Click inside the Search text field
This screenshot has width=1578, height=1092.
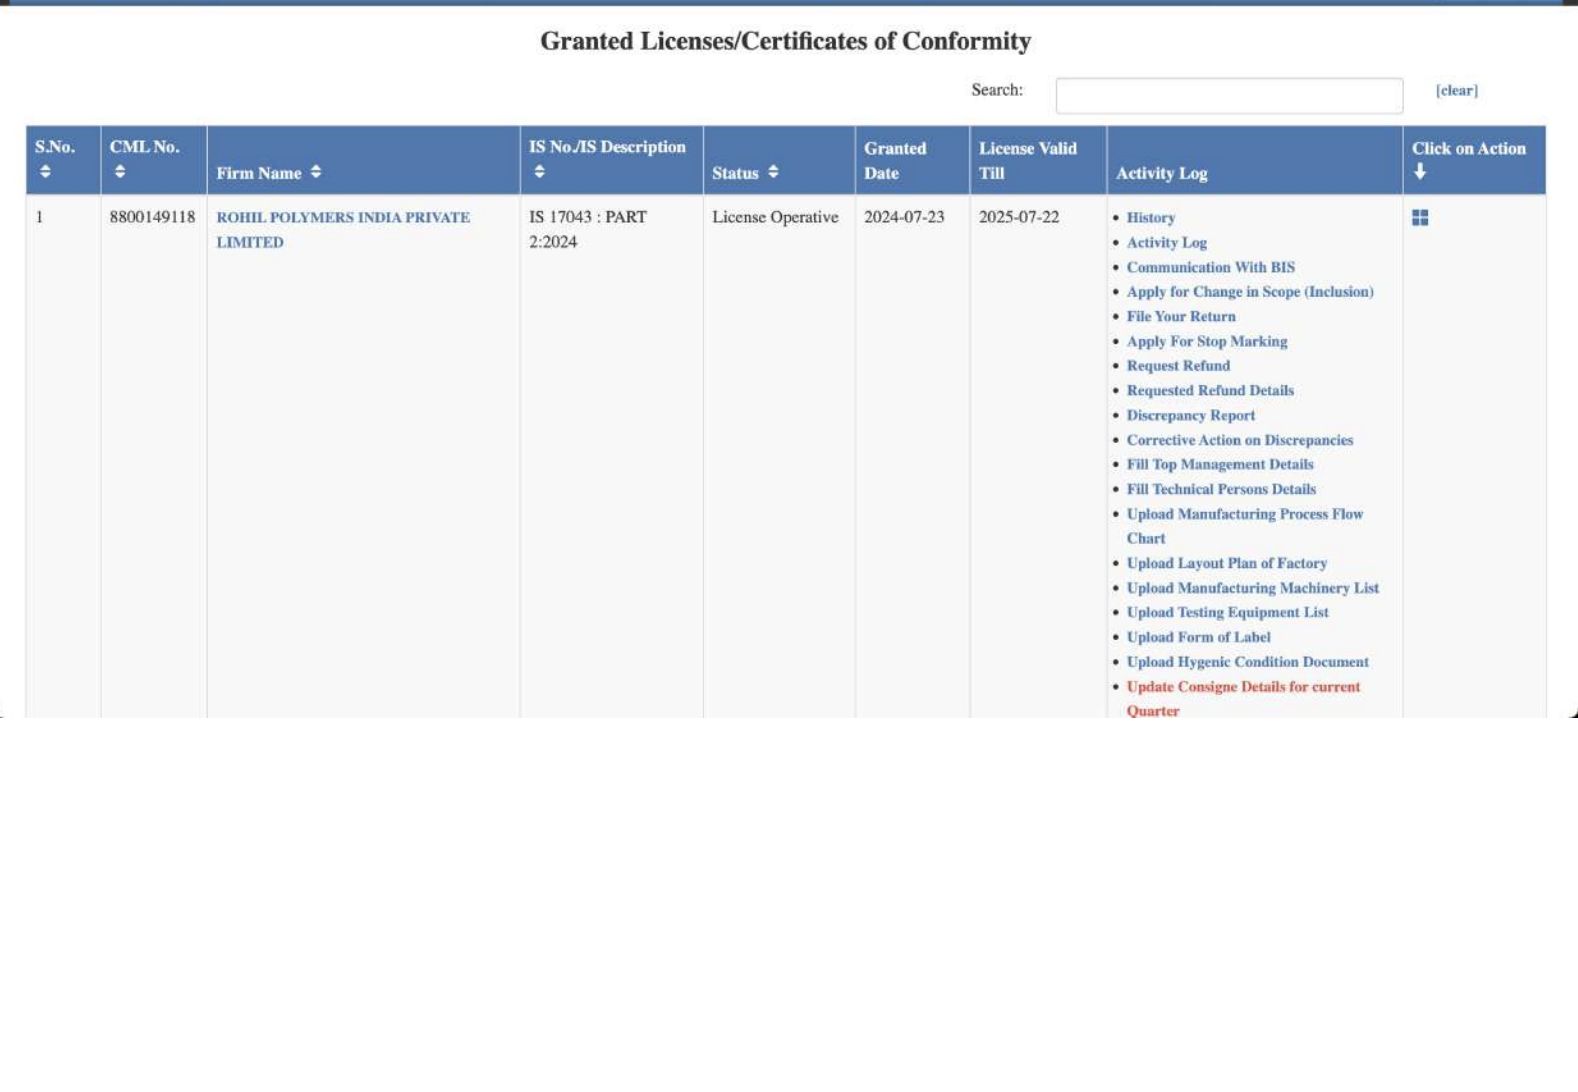click(x=1229, y=96)
